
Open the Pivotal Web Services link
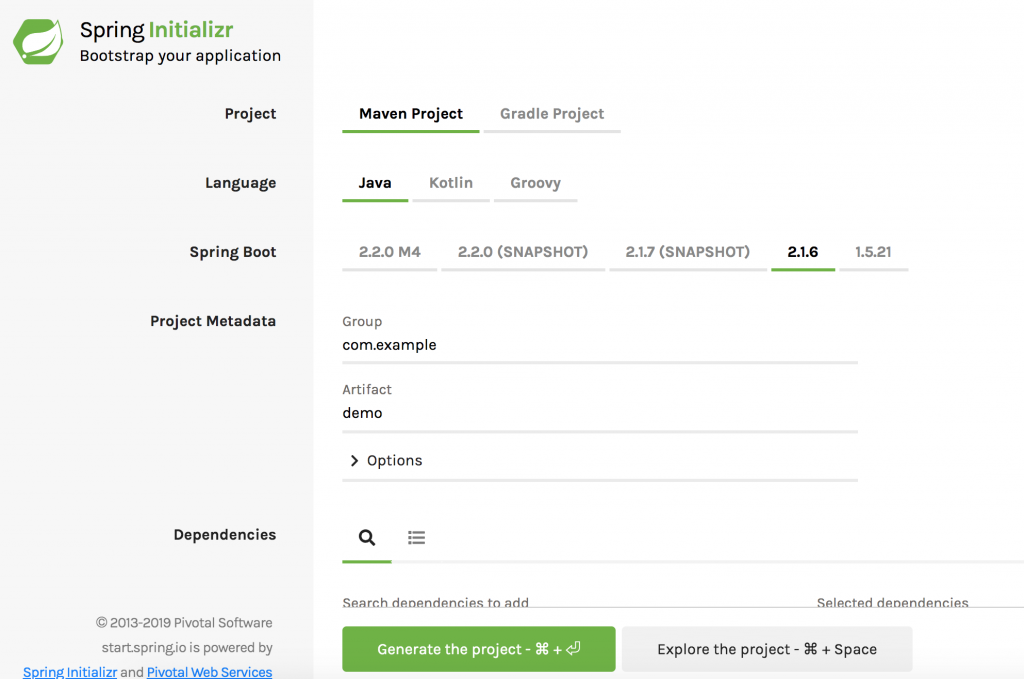209,672
